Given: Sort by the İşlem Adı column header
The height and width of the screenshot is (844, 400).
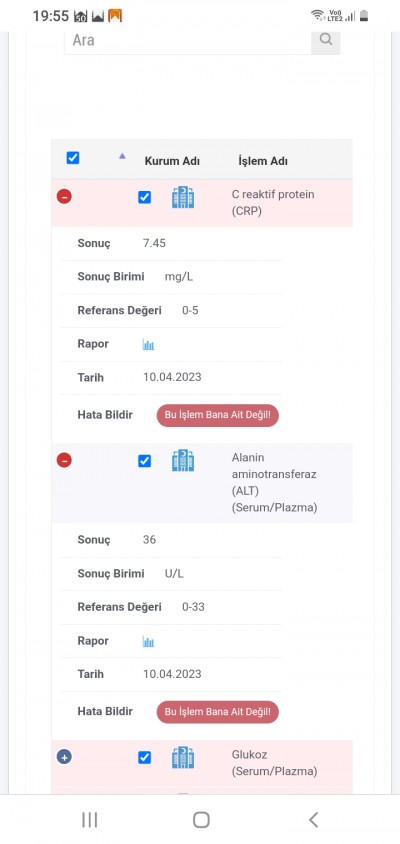Looking at the screenshot, I should point(263,161).
